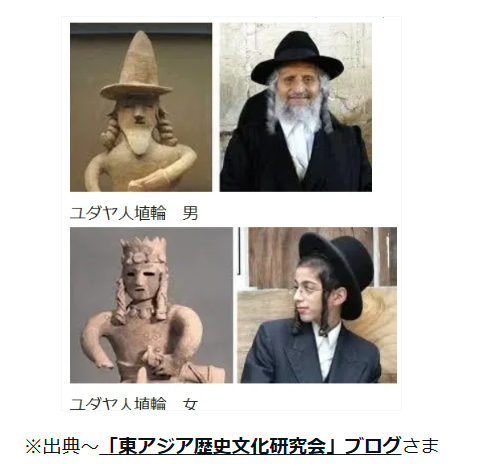Click the haniwa figure with pointed hat image

pyautogui.click(x=141, y=107)
